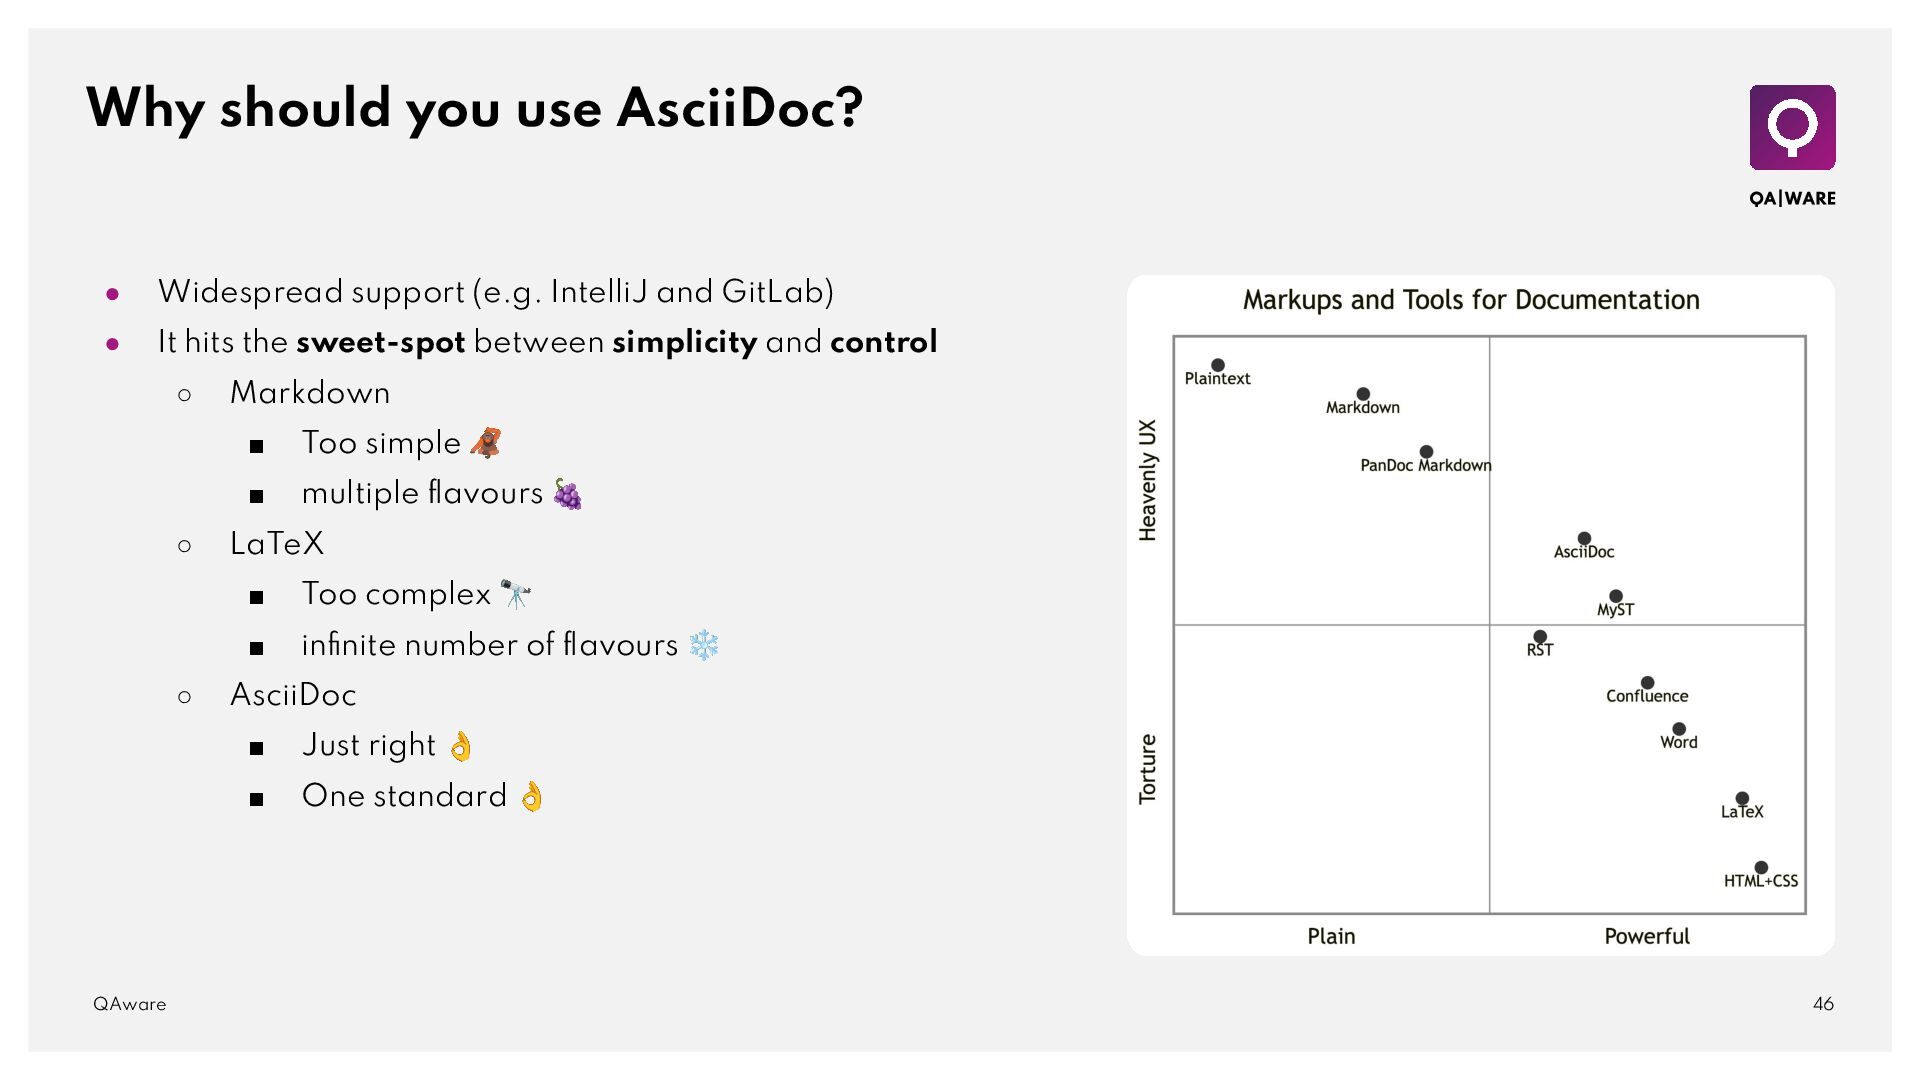Click the grapes emoji after multiple flavours
This screenshot has width=1920, height=1080.
point(568,494)
